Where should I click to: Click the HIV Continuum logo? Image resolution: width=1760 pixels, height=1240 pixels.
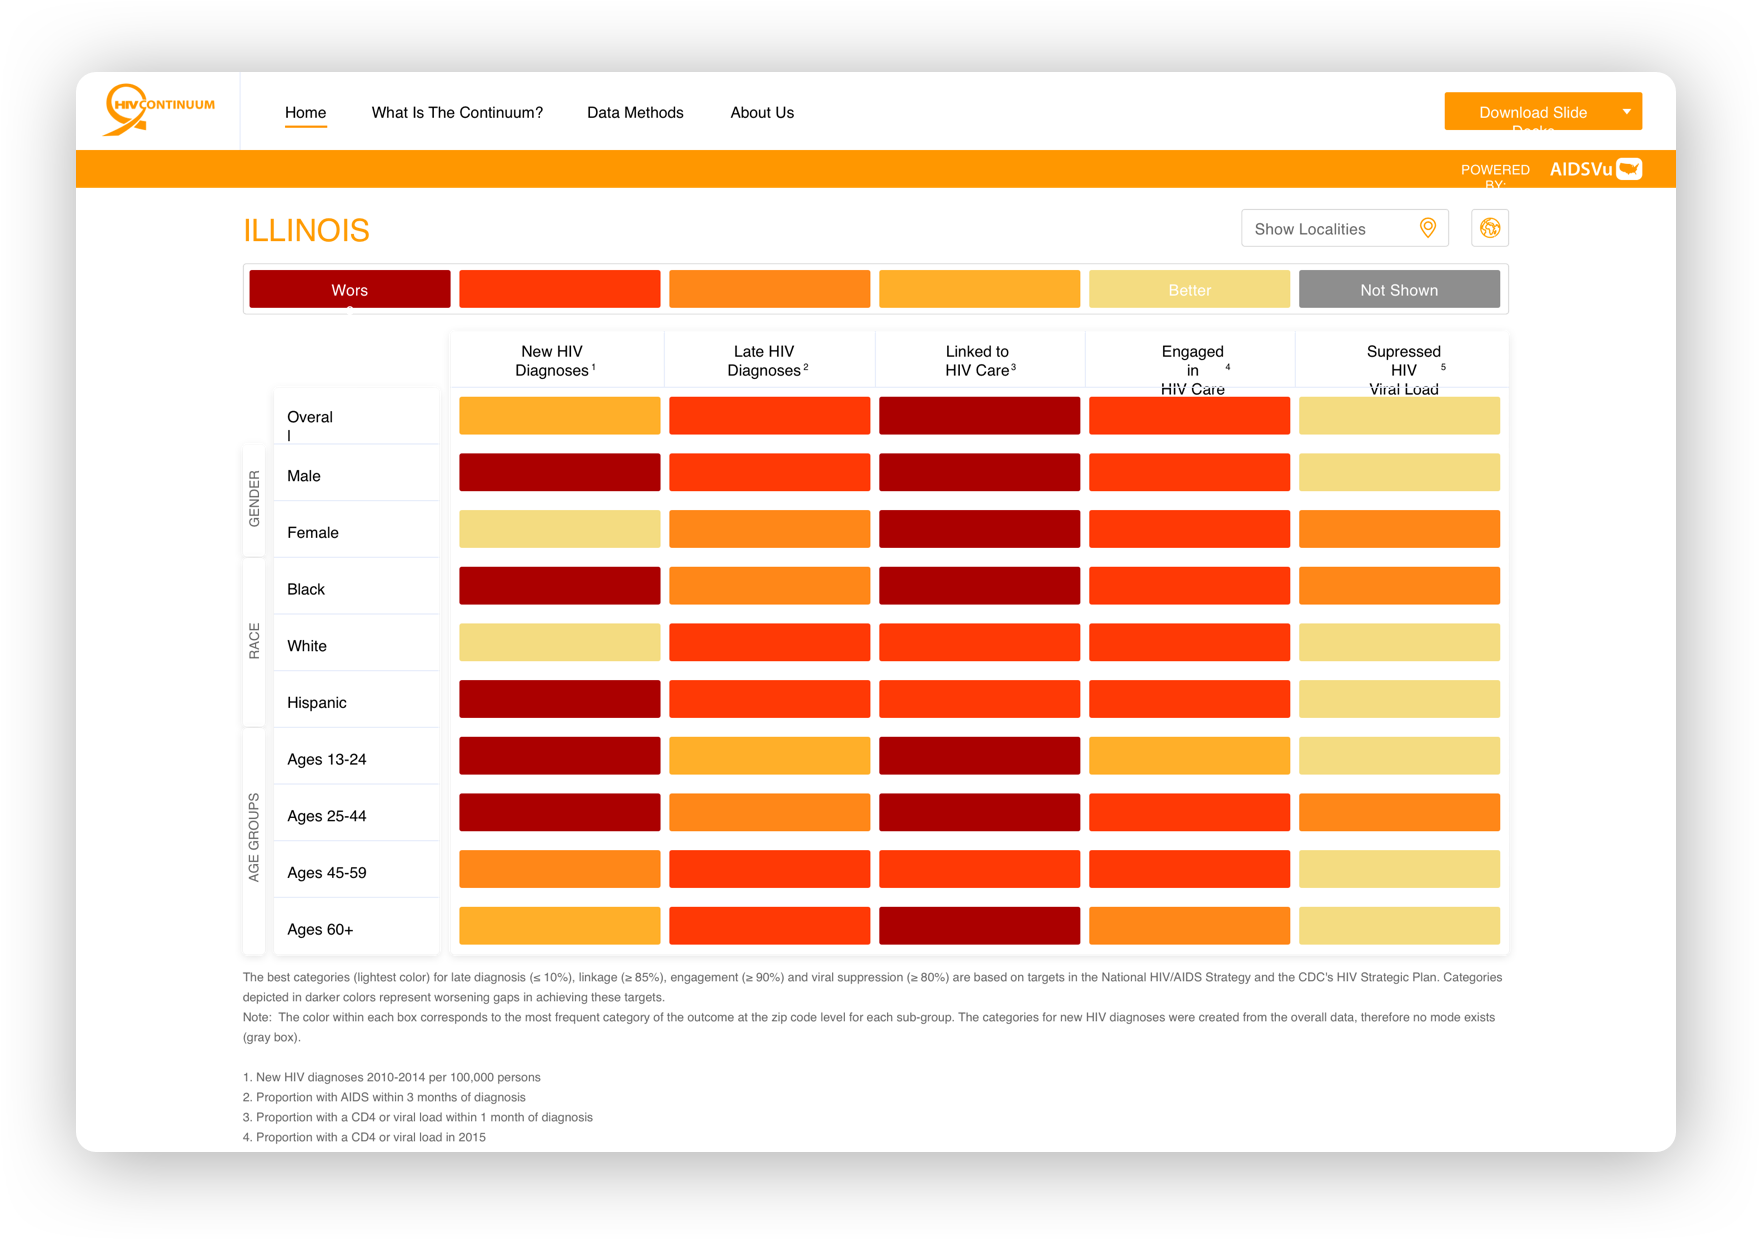point(159,110)
